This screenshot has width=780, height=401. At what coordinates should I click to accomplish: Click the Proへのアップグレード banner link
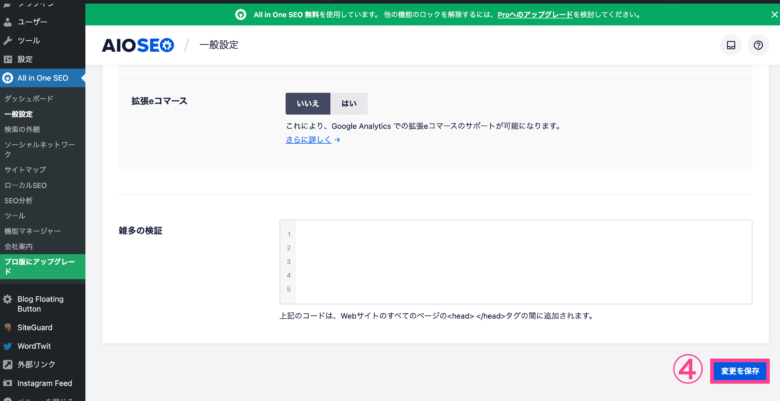pyautogui.click(x=535, y=15)
